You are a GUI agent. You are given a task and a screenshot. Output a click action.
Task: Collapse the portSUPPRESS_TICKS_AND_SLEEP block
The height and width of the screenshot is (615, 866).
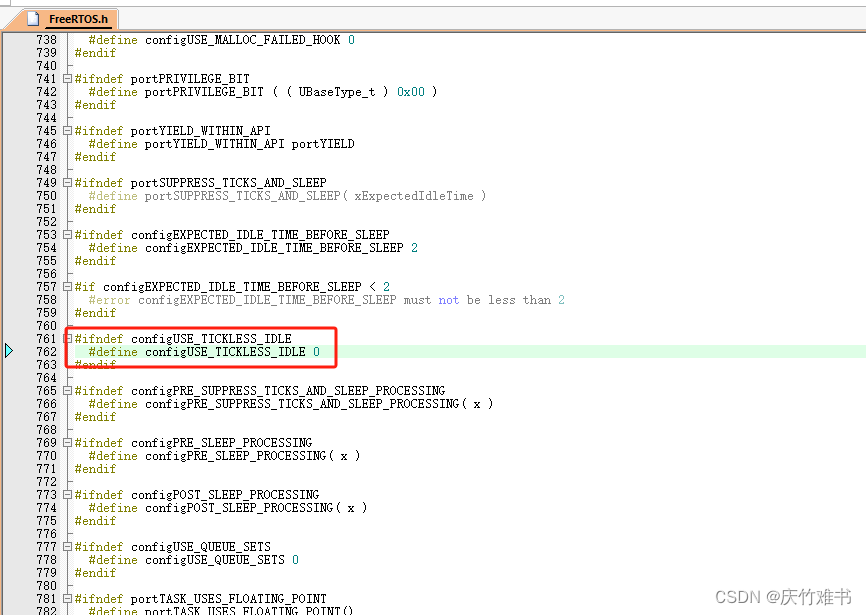tap(66, 183)
